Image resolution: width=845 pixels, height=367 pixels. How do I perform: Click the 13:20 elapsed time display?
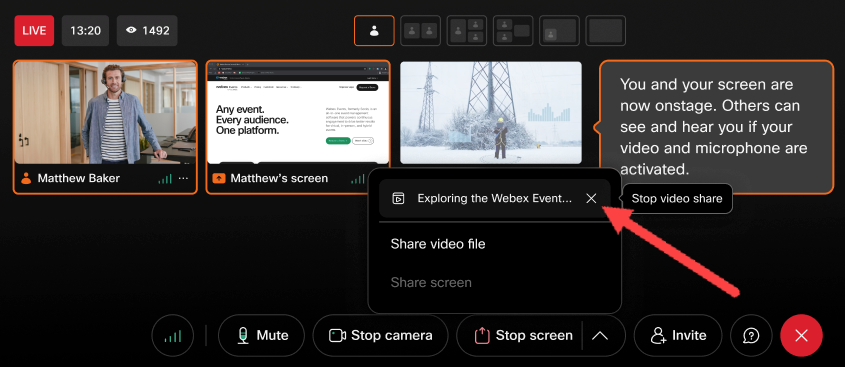click(x=85, y=31)
